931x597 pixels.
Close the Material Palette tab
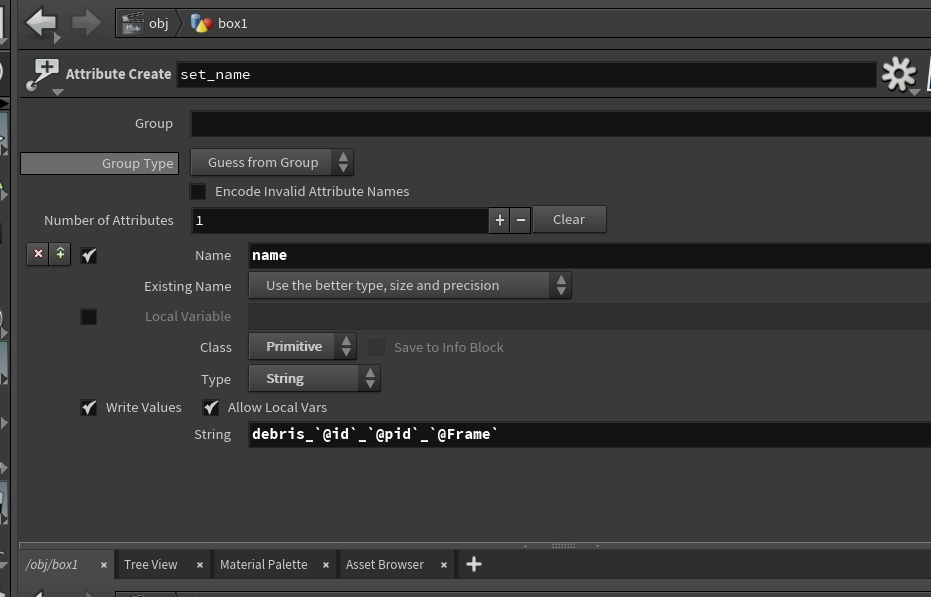[x=325, y=565]
